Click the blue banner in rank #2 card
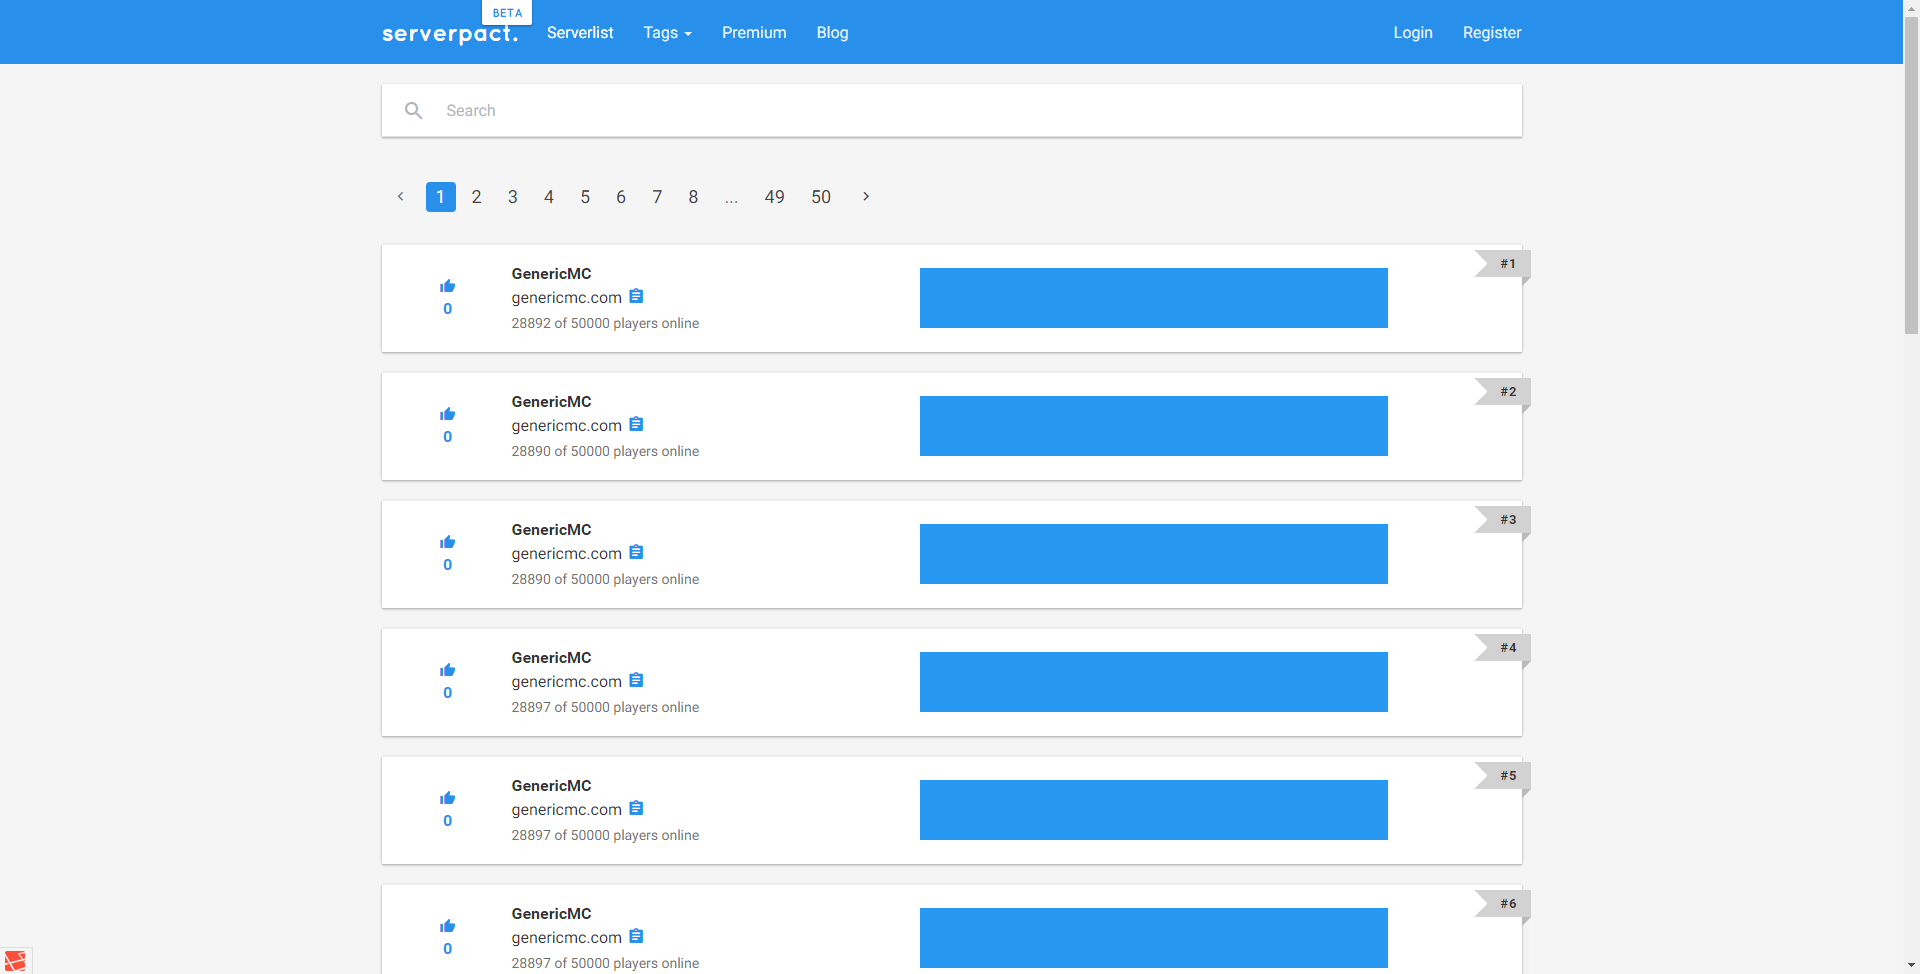 point(1154,426)
